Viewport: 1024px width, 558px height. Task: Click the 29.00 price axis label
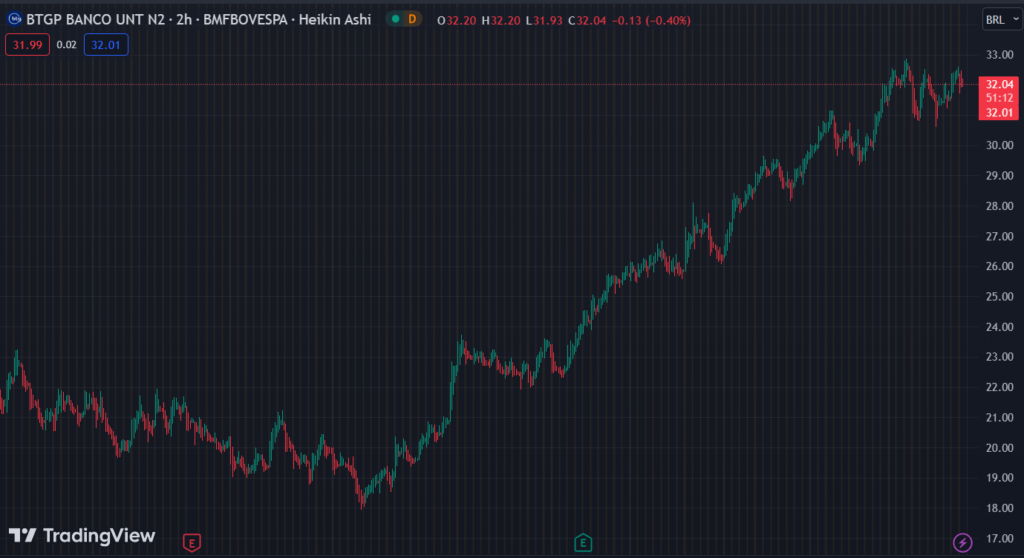(x=999, y=176)
